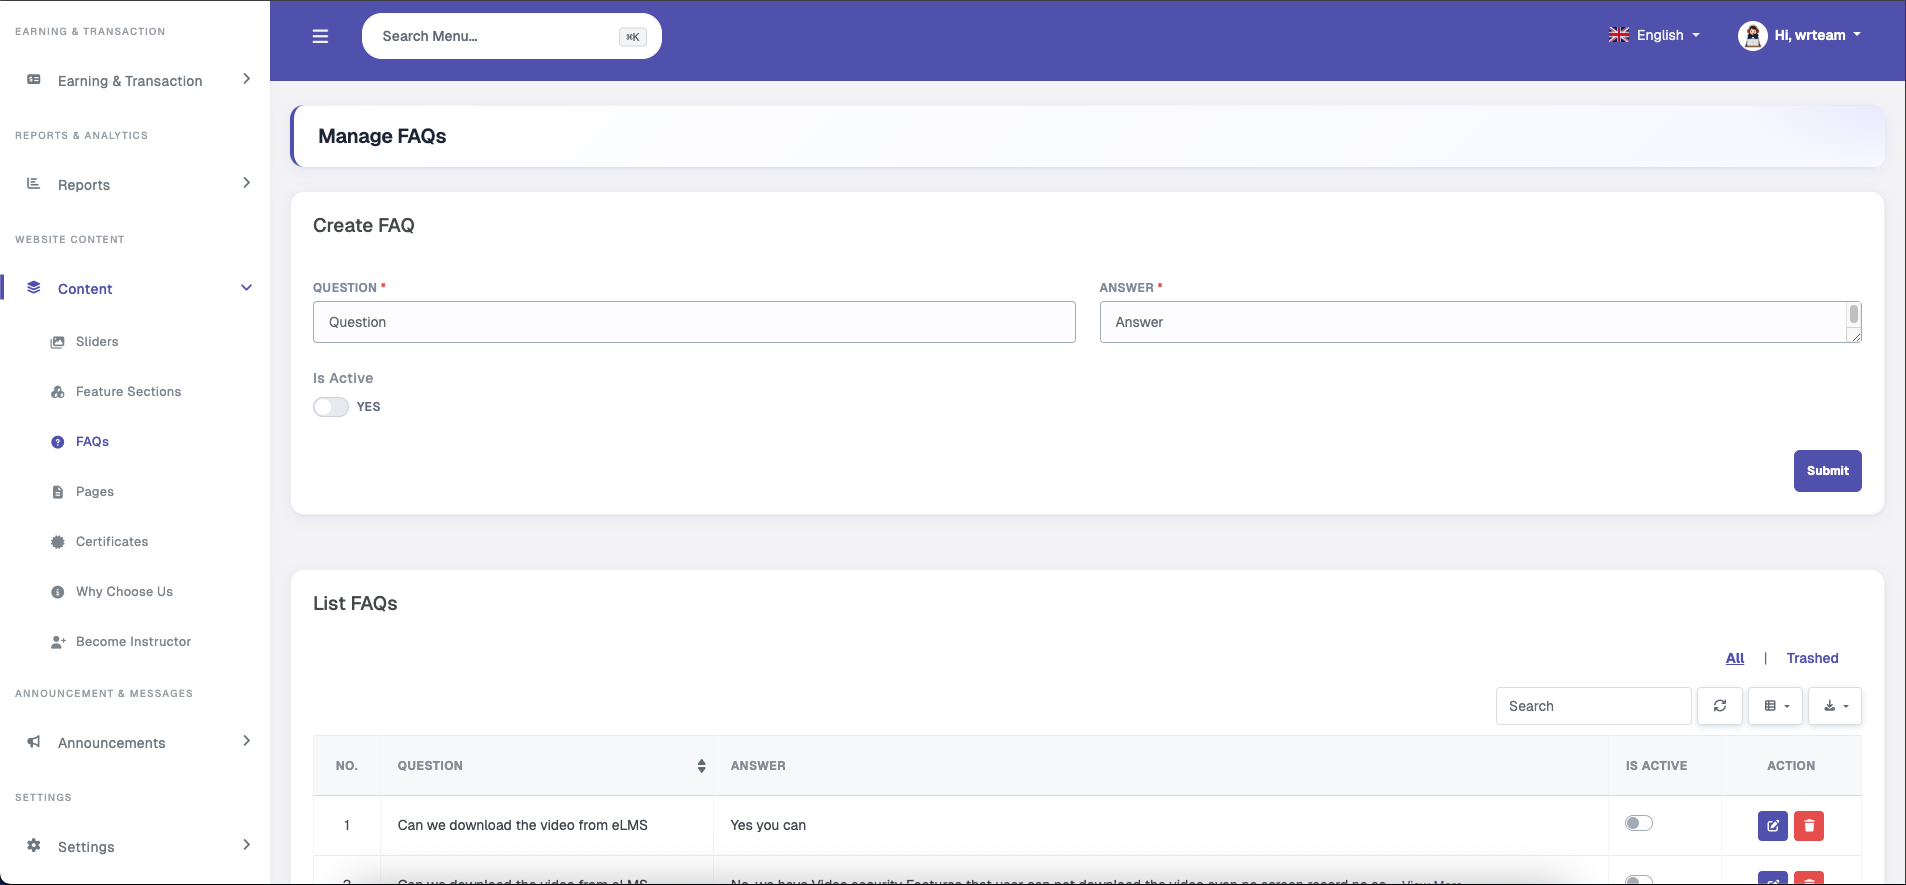Toggle Is Active for FAQ row 1
Image resolution: width=1906 pixels, height=885 pixels.
(1639, 823)
